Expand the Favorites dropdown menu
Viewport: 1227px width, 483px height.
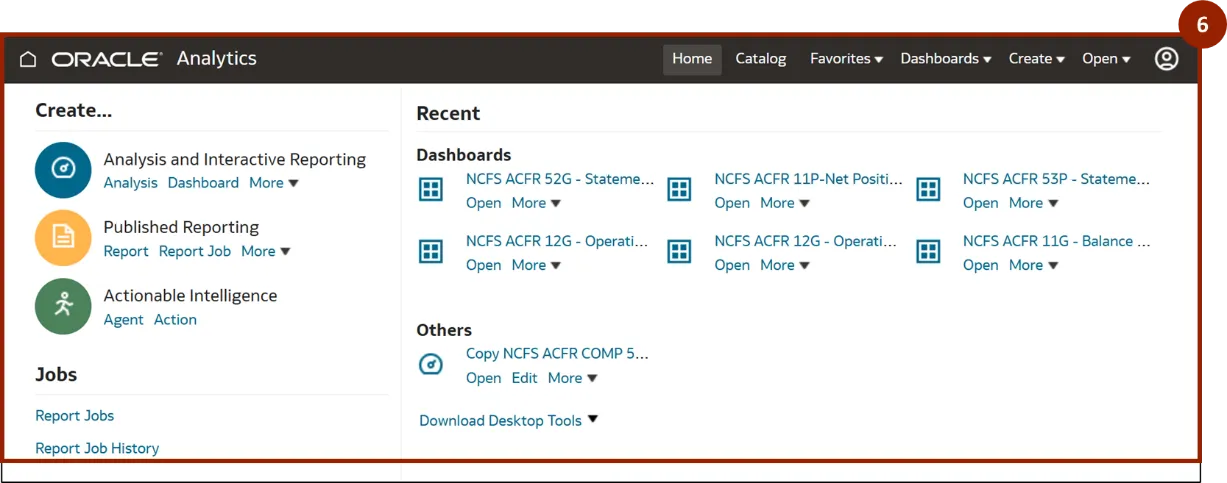846,59
